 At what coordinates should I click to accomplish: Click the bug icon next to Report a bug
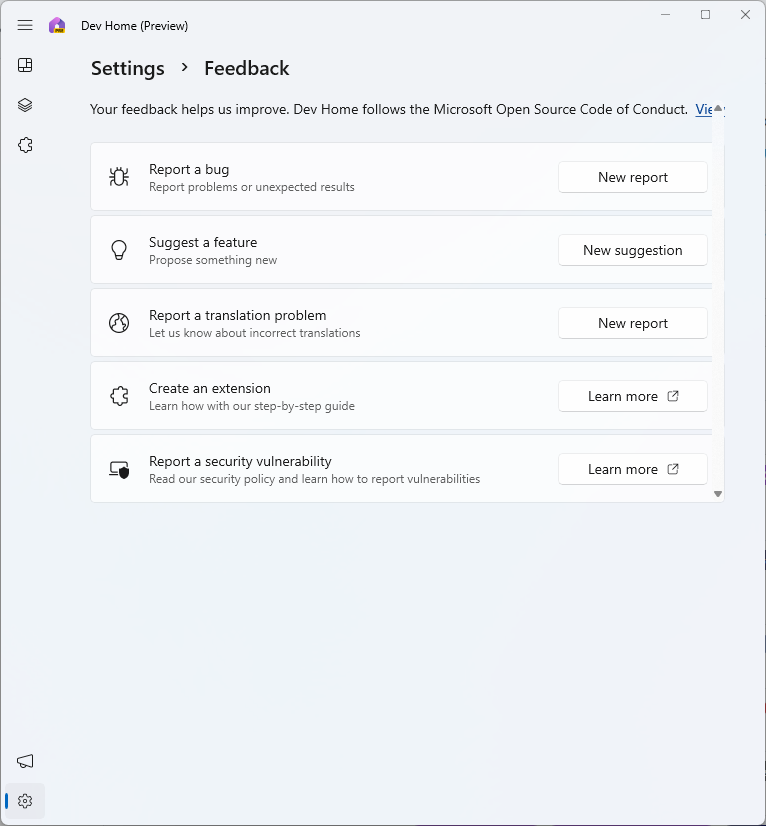click(x=119, y=176)
